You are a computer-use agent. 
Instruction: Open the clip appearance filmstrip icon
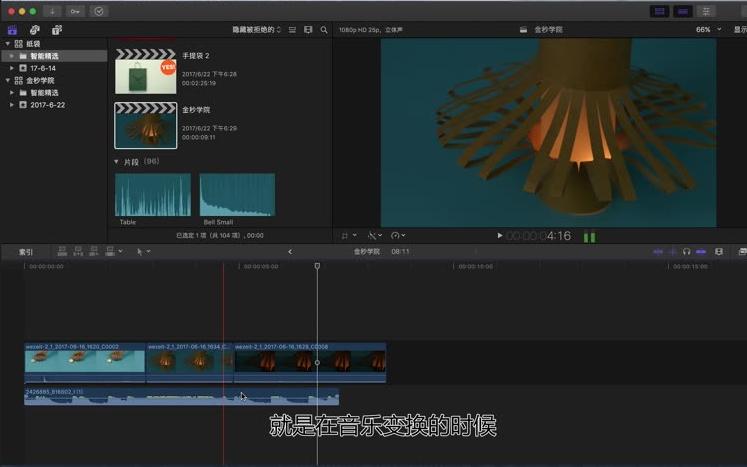pyautogui.click(x=308, y=30)
